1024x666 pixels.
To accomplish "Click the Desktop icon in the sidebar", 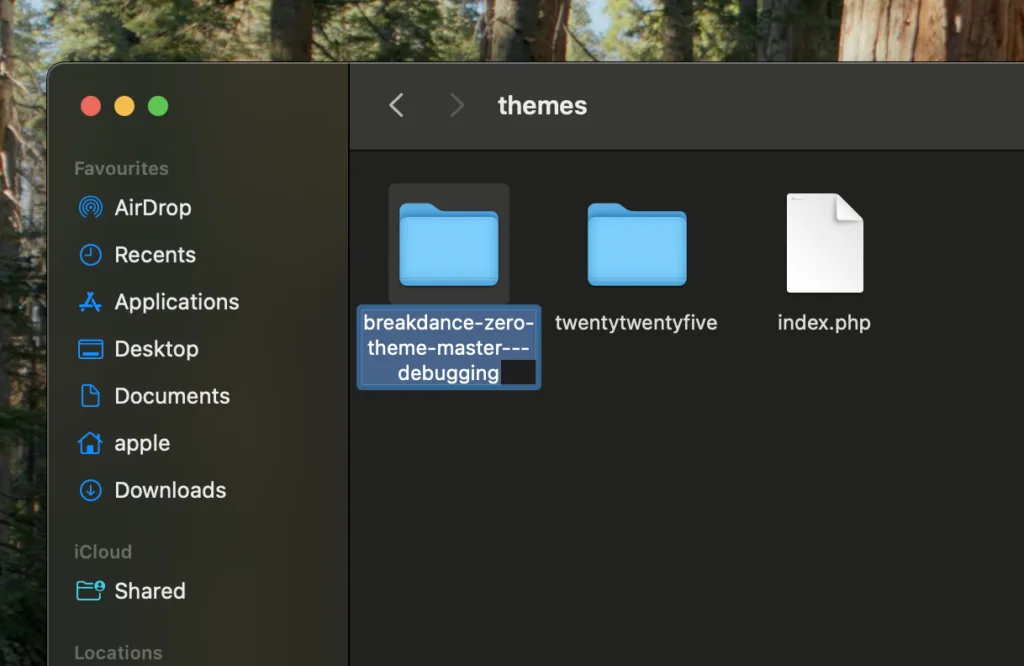I will pyautogui.click(x=157, y=349).
